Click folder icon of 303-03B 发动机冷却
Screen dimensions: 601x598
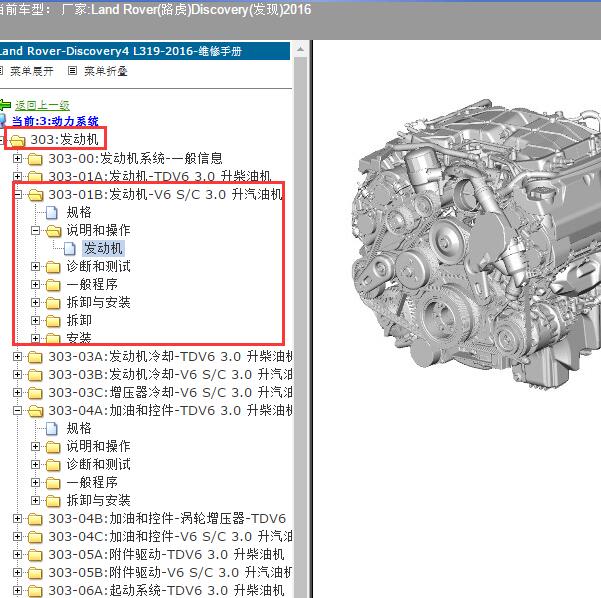point(35,375)
